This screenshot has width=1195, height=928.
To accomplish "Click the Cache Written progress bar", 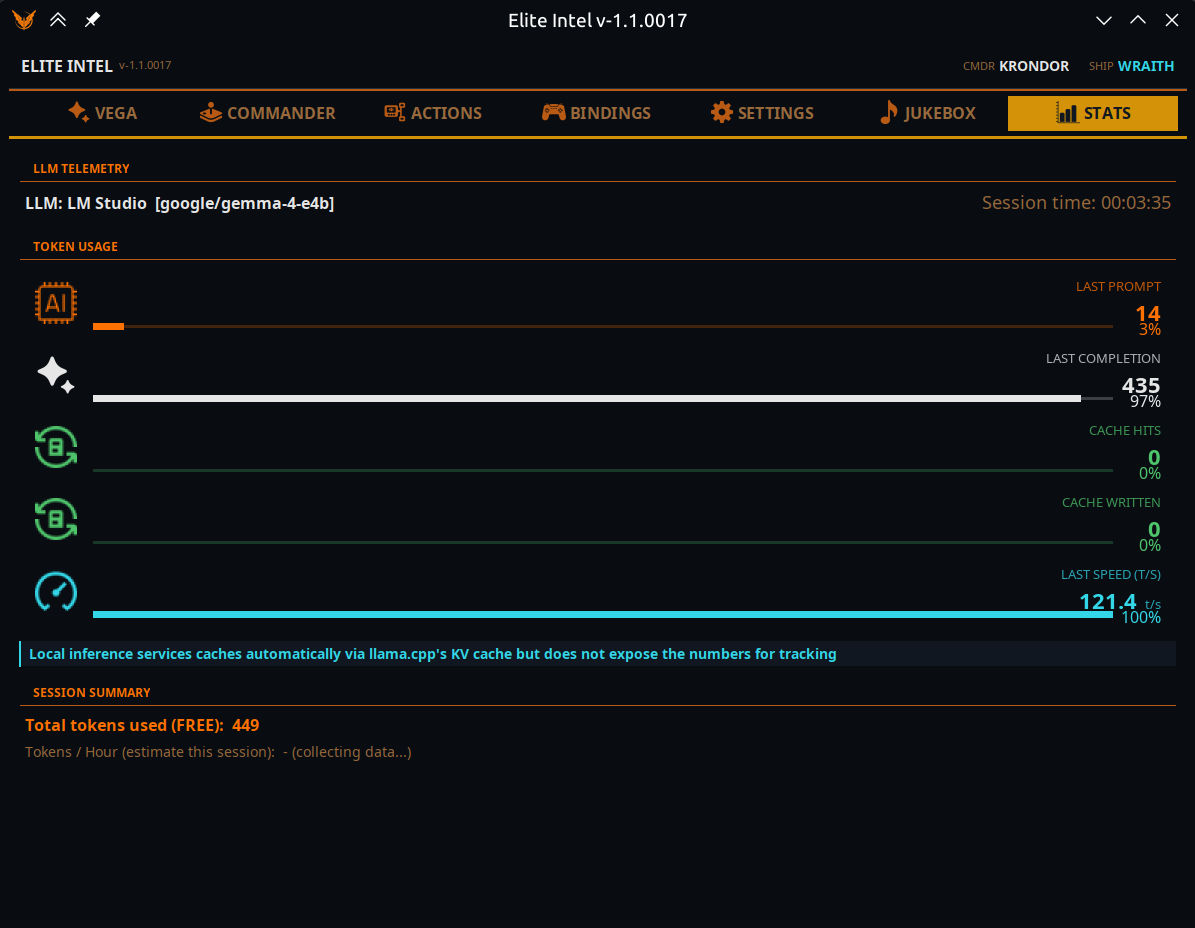I will [x=603, y=542].
